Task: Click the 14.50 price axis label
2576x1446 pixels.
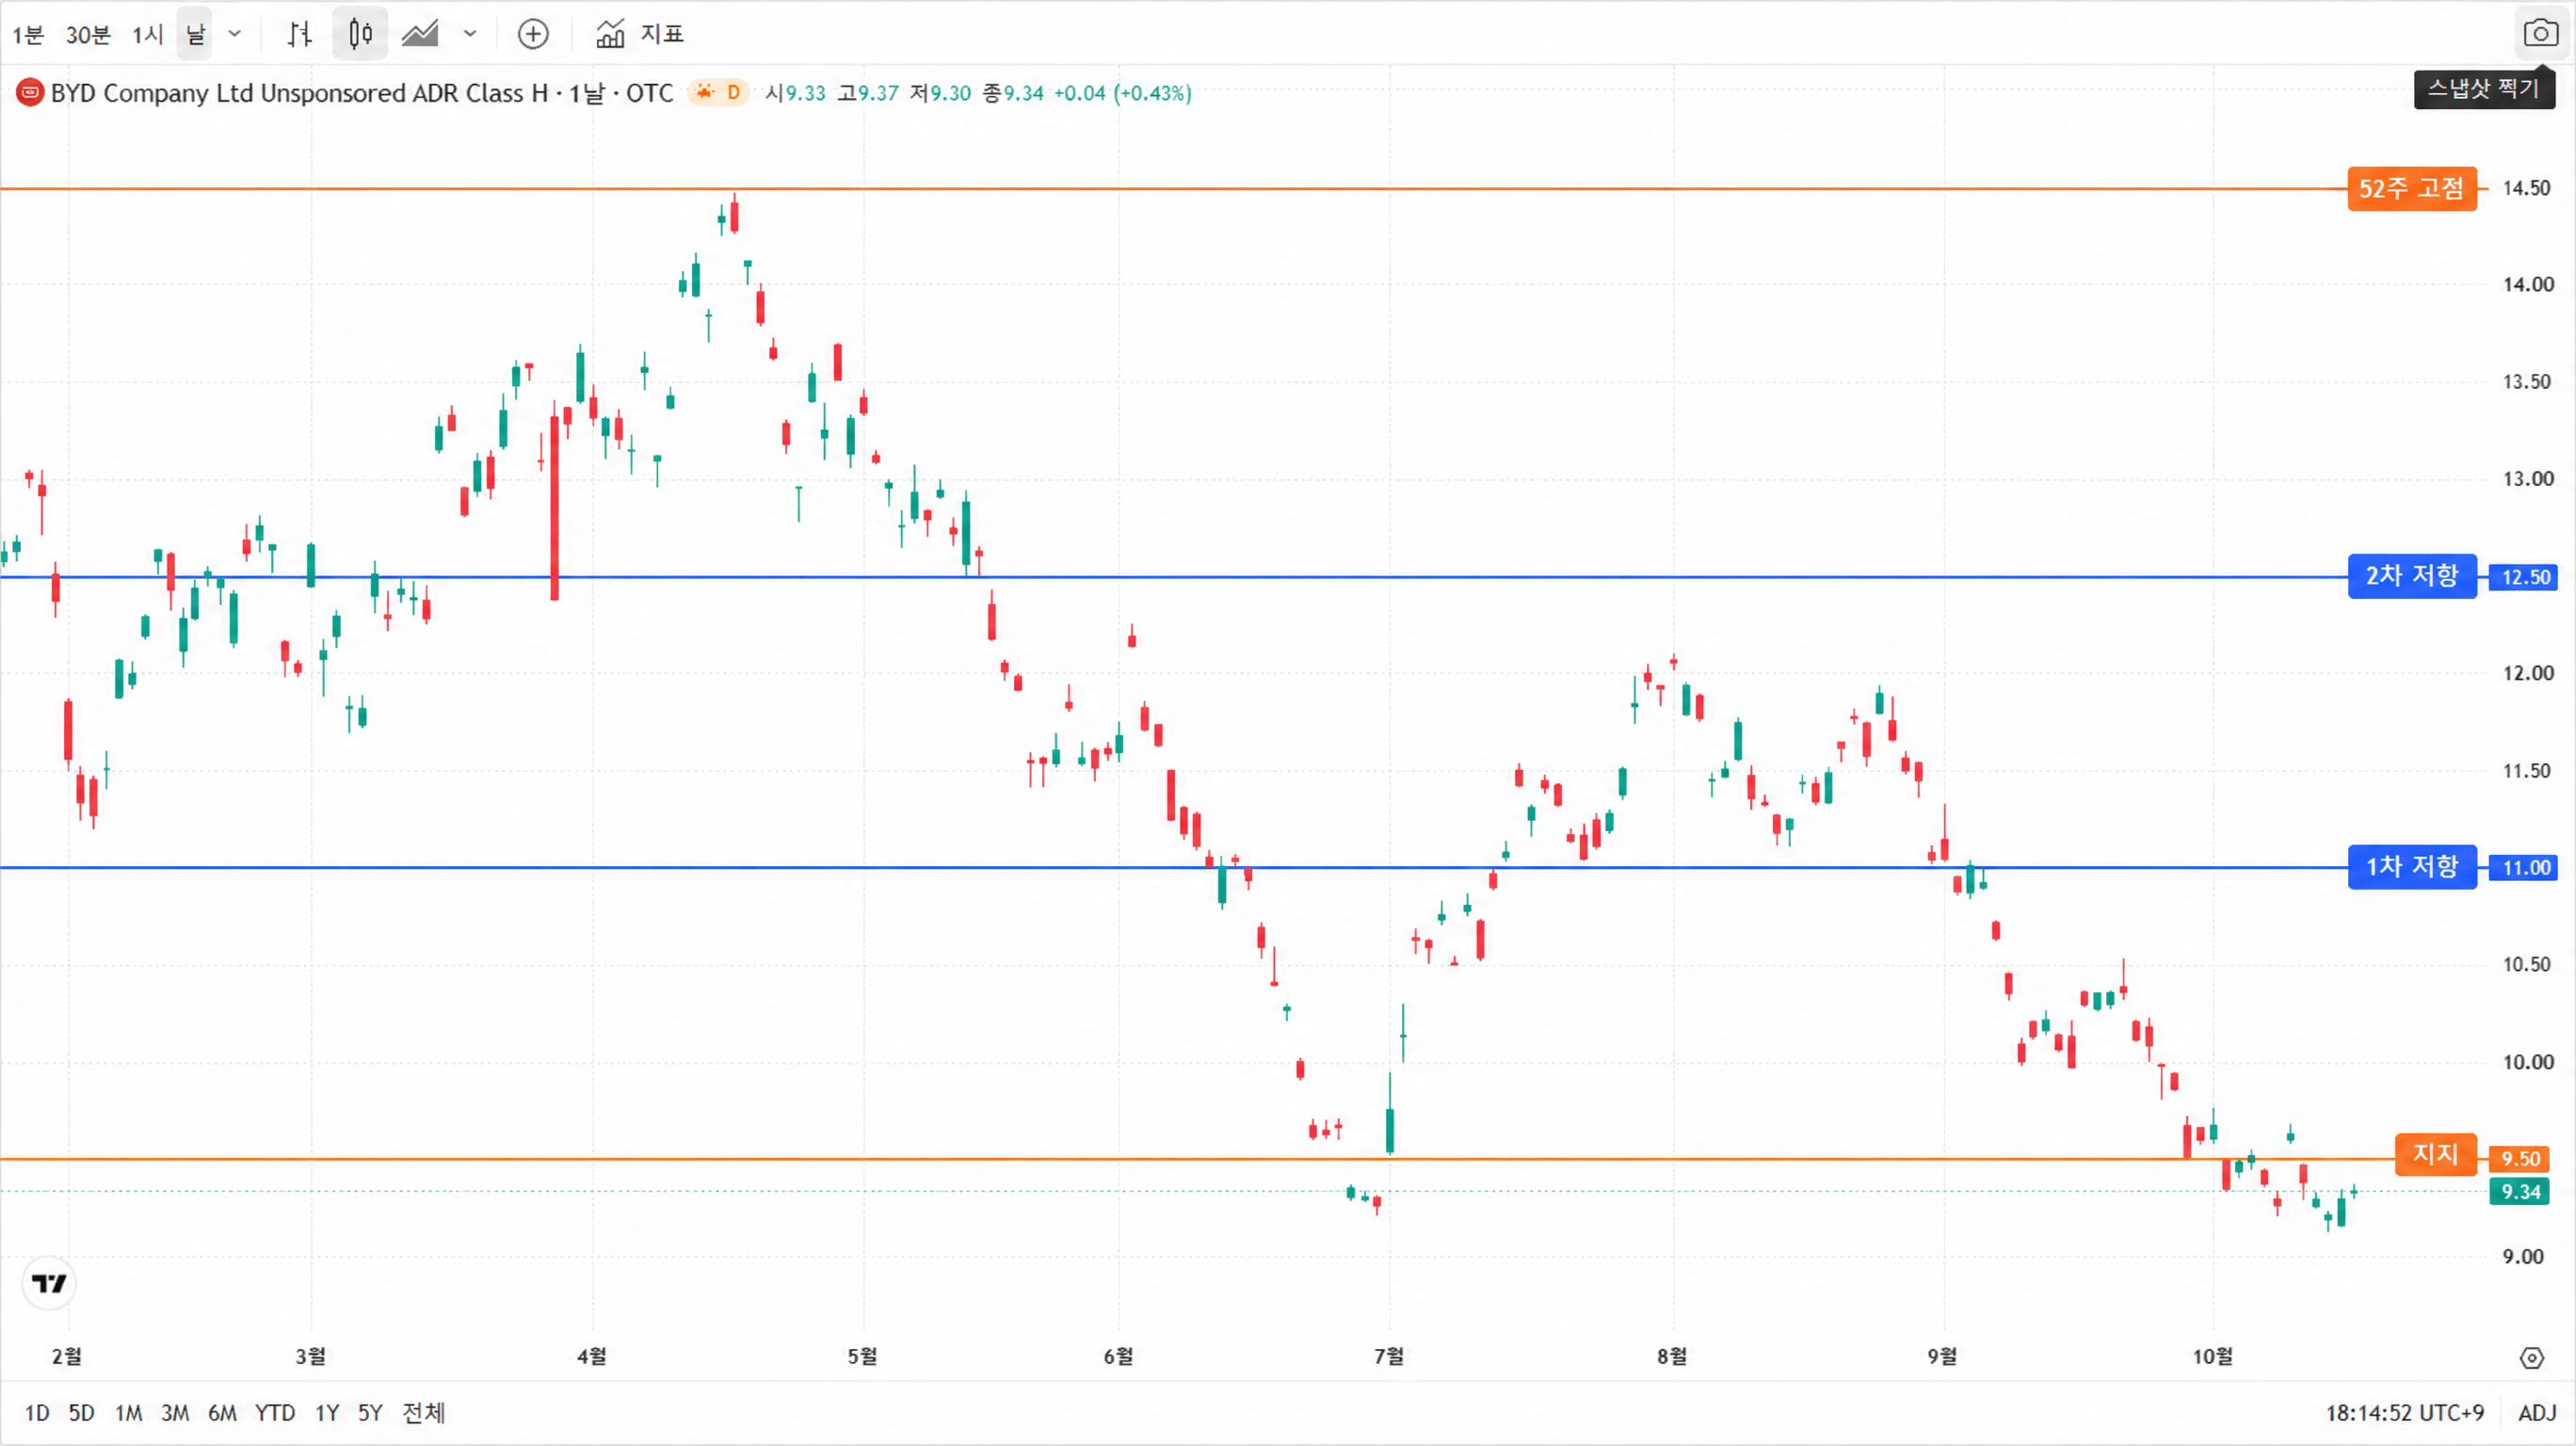Action: (x=2526, y=188)
